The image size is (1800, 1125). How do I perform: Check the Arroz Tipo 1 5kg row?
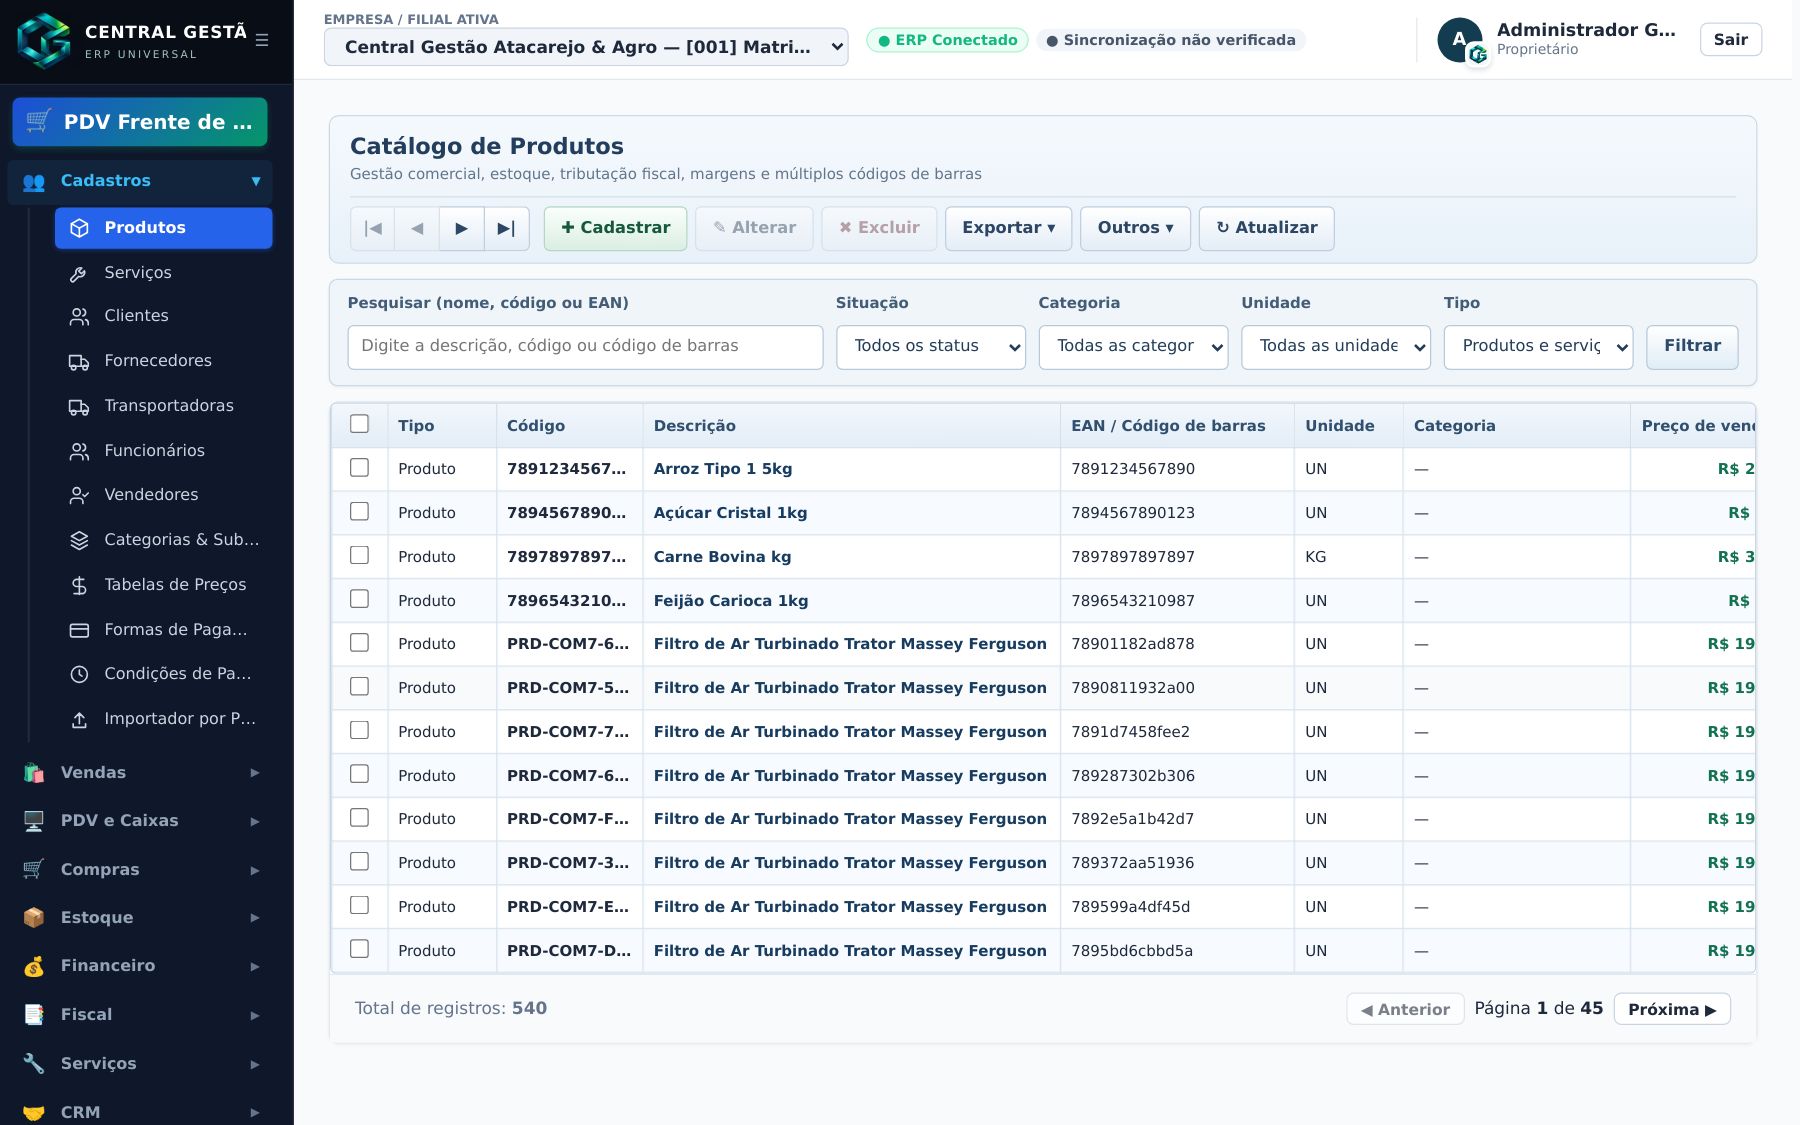click(x=360, y=468)
